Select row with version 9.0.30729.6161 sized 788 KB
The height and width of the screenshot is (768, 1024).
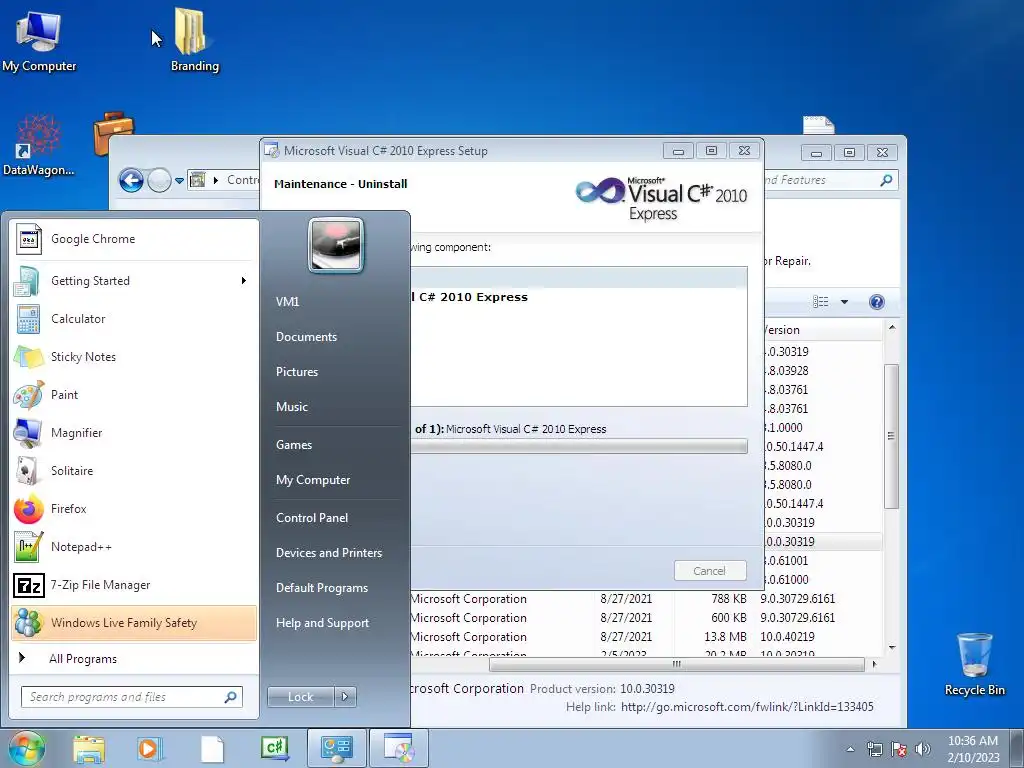pyautogui.click(x=647, y=599)
